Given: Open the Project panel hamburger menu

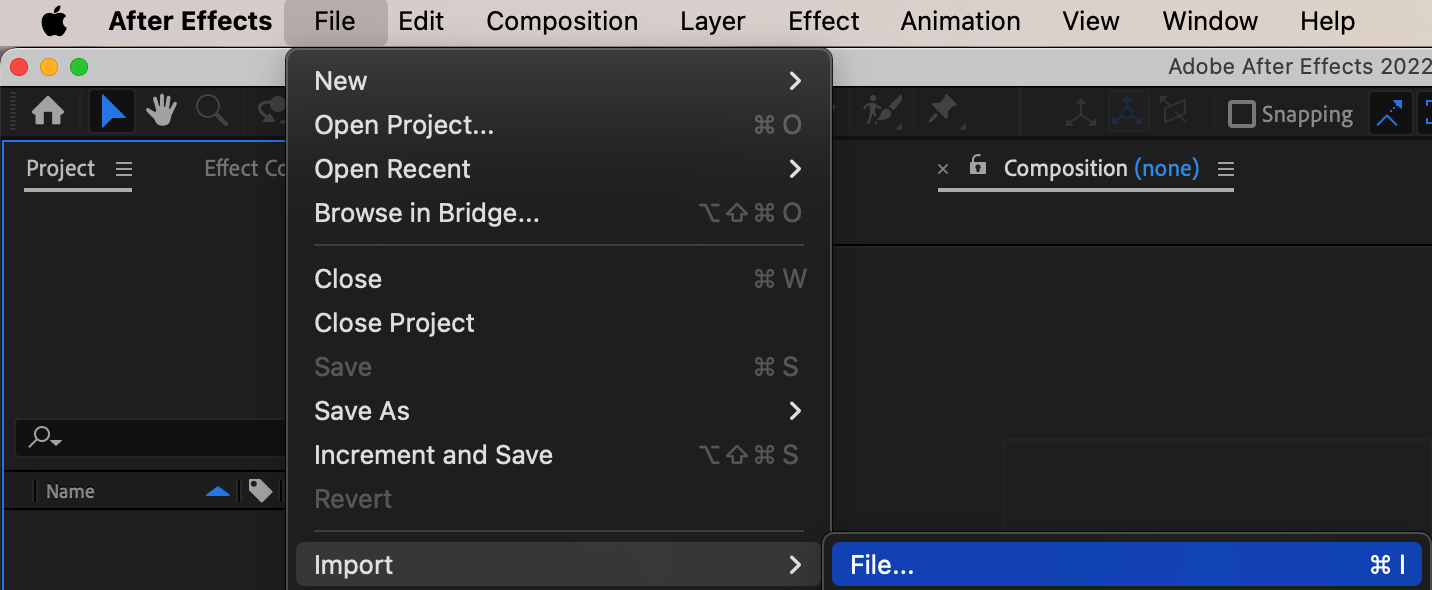Looking at the screenshot, I should 124,169.
